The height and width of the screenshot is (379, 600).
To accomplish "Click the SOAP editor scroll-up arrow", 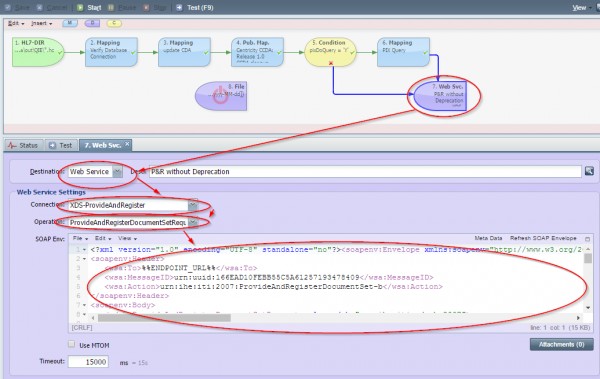I will click(x=588, y=249).
